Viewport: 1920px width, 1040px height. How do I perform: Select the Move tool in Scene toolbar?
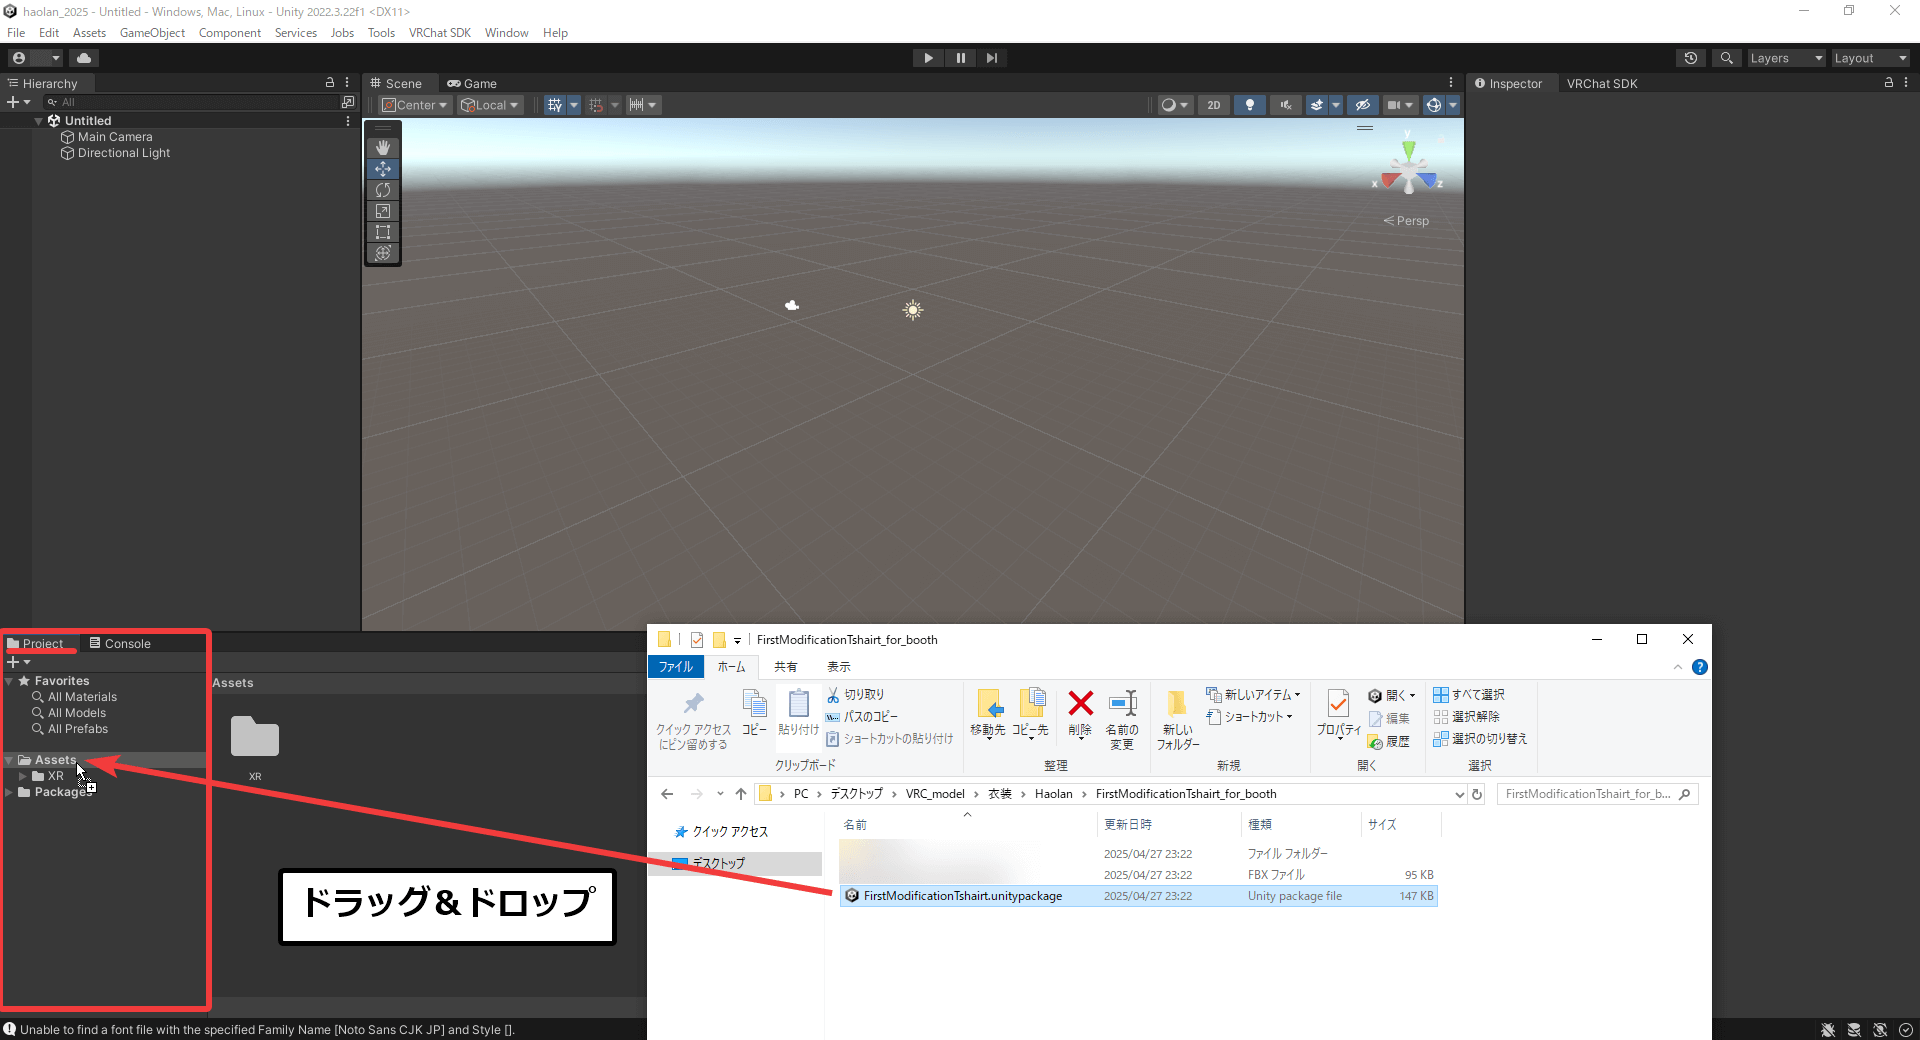click(383, 169)
